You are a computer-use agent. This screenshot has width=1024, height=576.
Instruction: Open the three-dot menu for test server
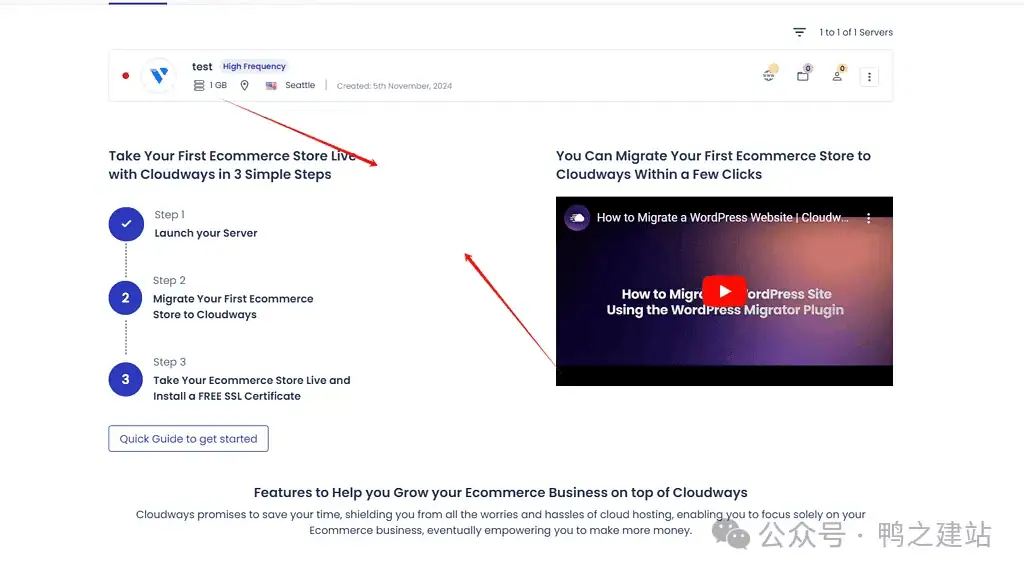click(x=869, y=76)
